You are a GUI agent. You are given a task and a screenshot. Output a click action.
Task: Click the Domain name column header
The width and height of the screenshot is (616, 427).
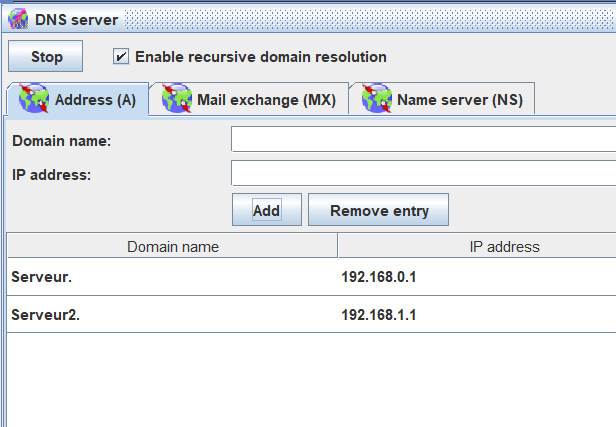click(x=172, y=246)
